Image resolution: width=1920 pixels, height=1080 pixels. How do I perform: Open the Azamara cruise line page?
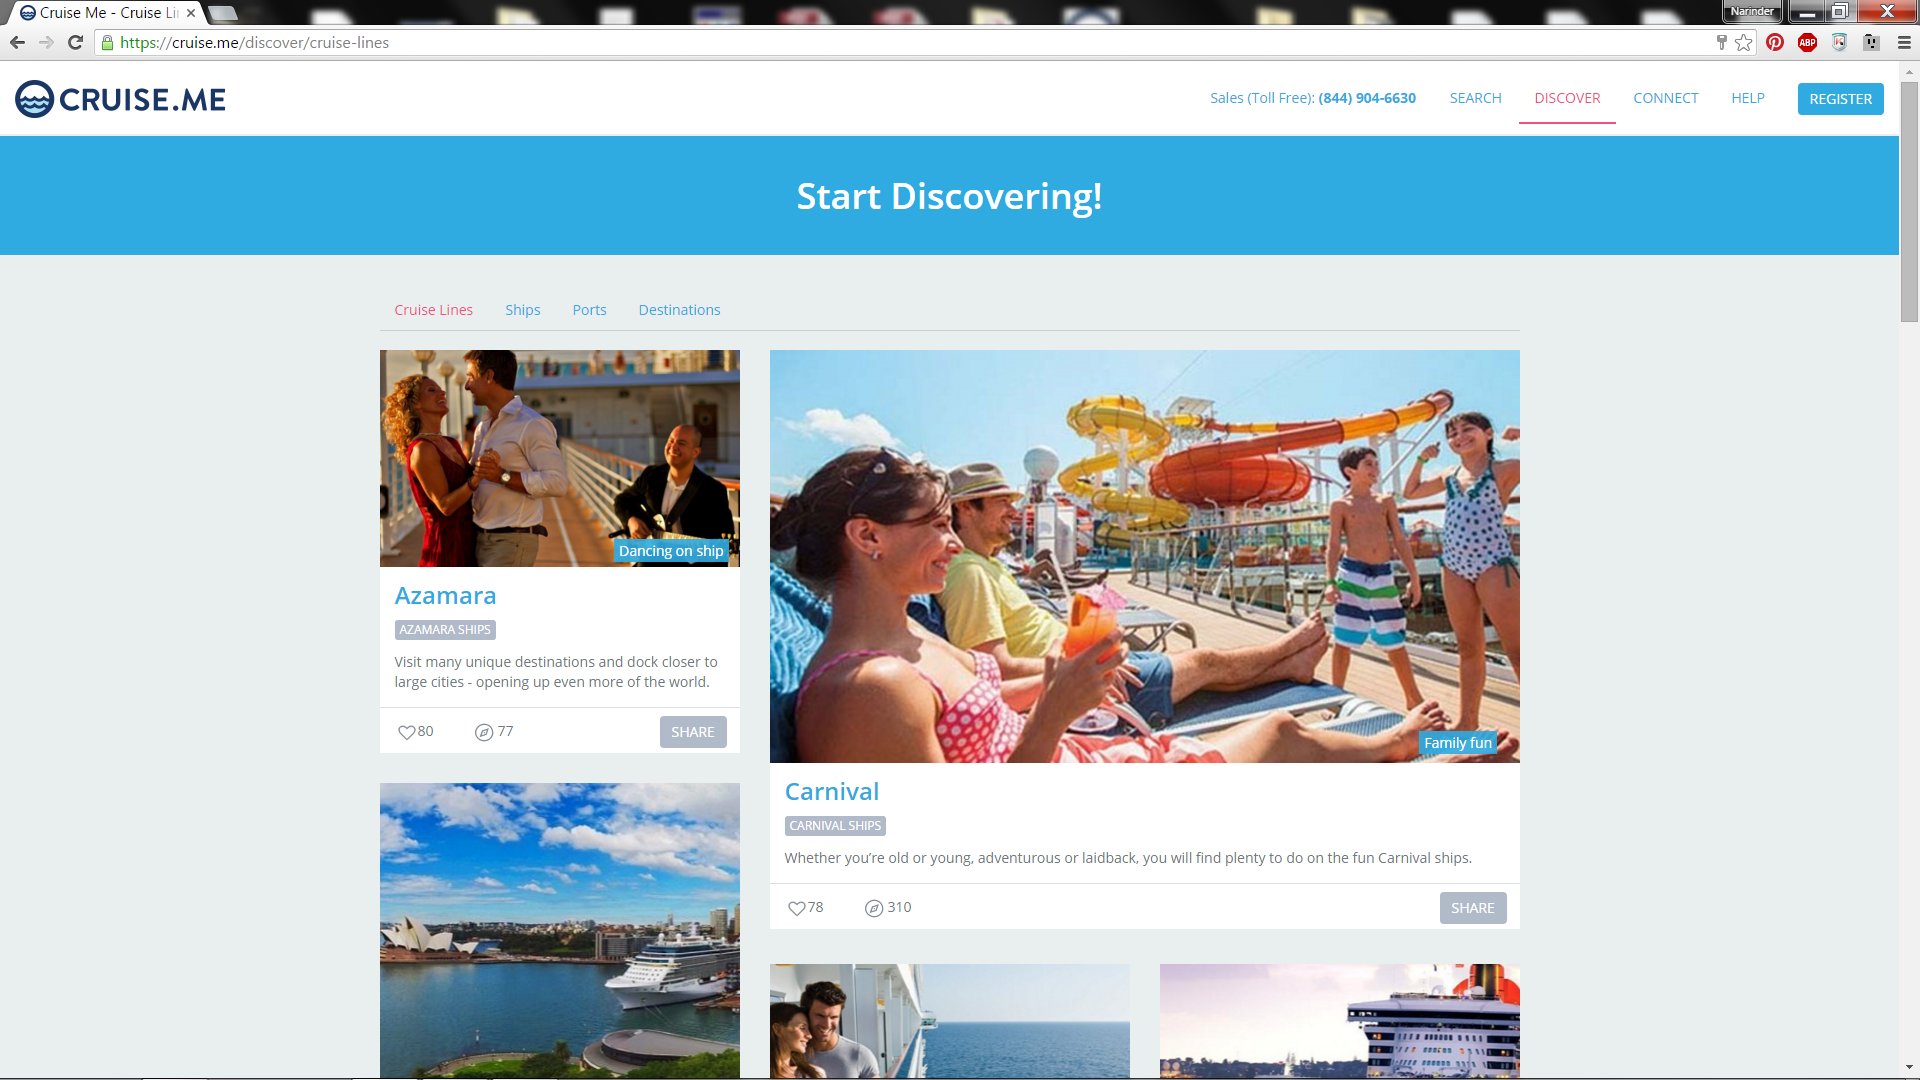tap(445, 595)
